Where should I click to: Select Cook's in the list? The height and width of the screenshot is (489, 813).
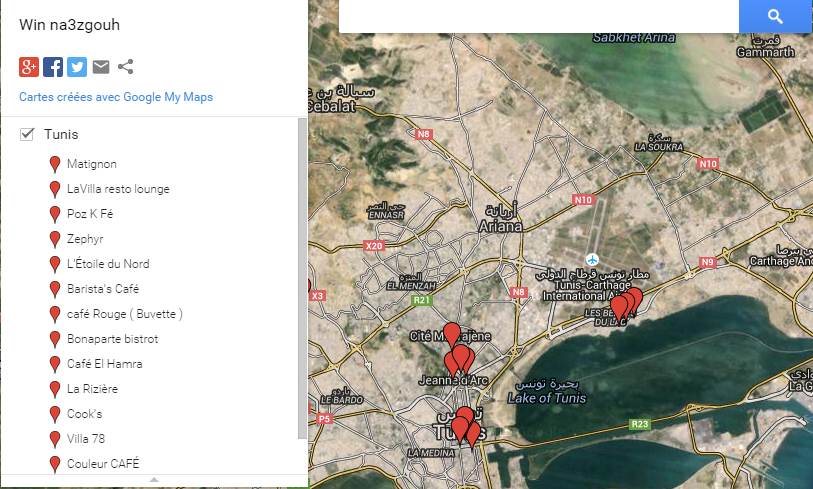point(85,414)
